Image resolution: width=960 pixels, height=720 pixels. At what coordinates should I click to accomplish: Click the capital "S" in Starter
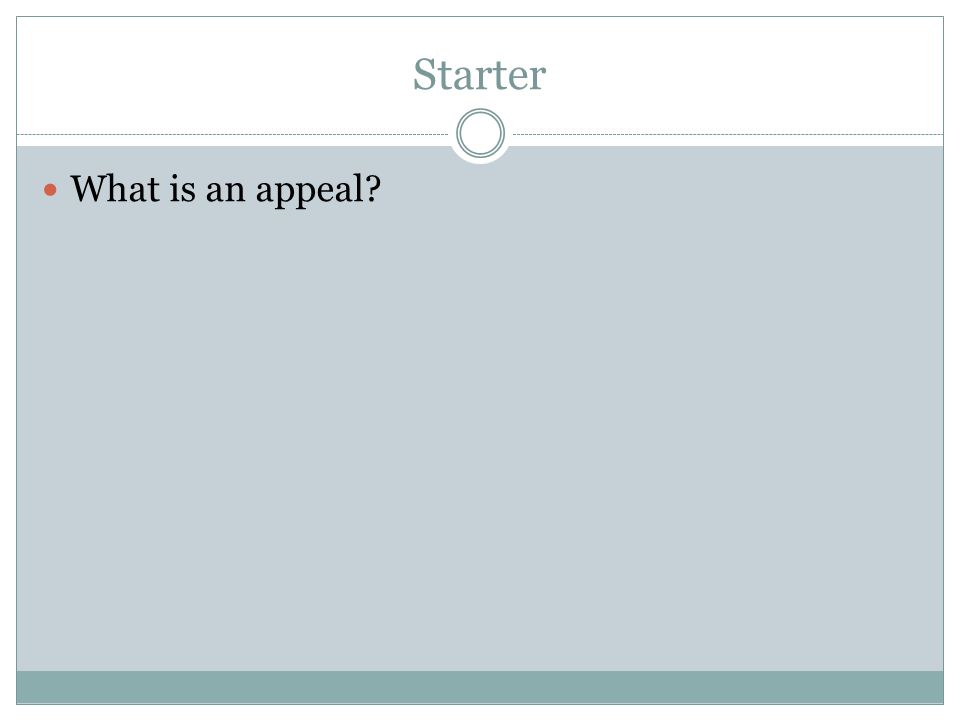[x=426, y=75]
